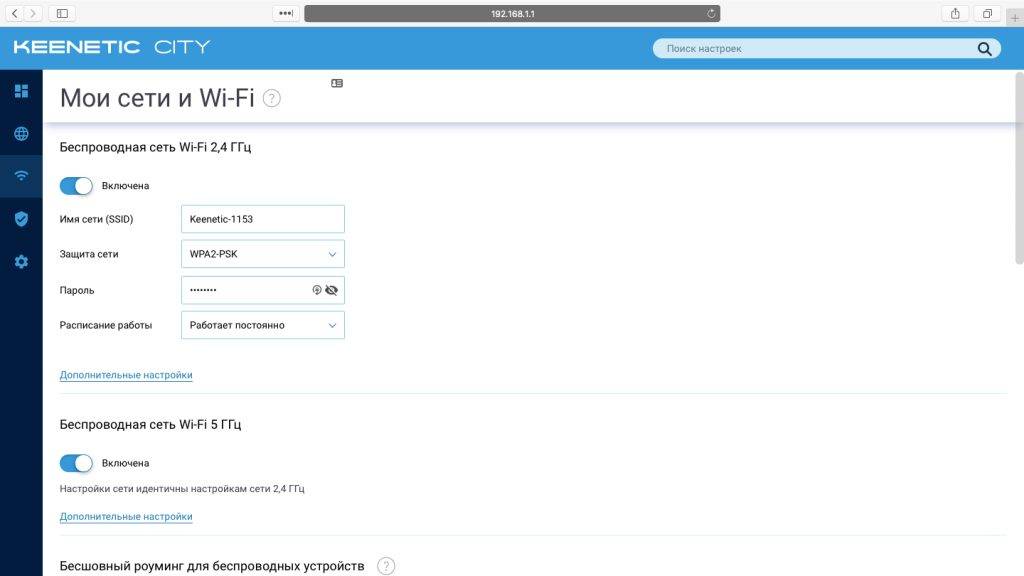Open Дополнительные настройки for the 5 ГГц network
The height and width of the screenshot is (576, 1024).
point(126,517)
